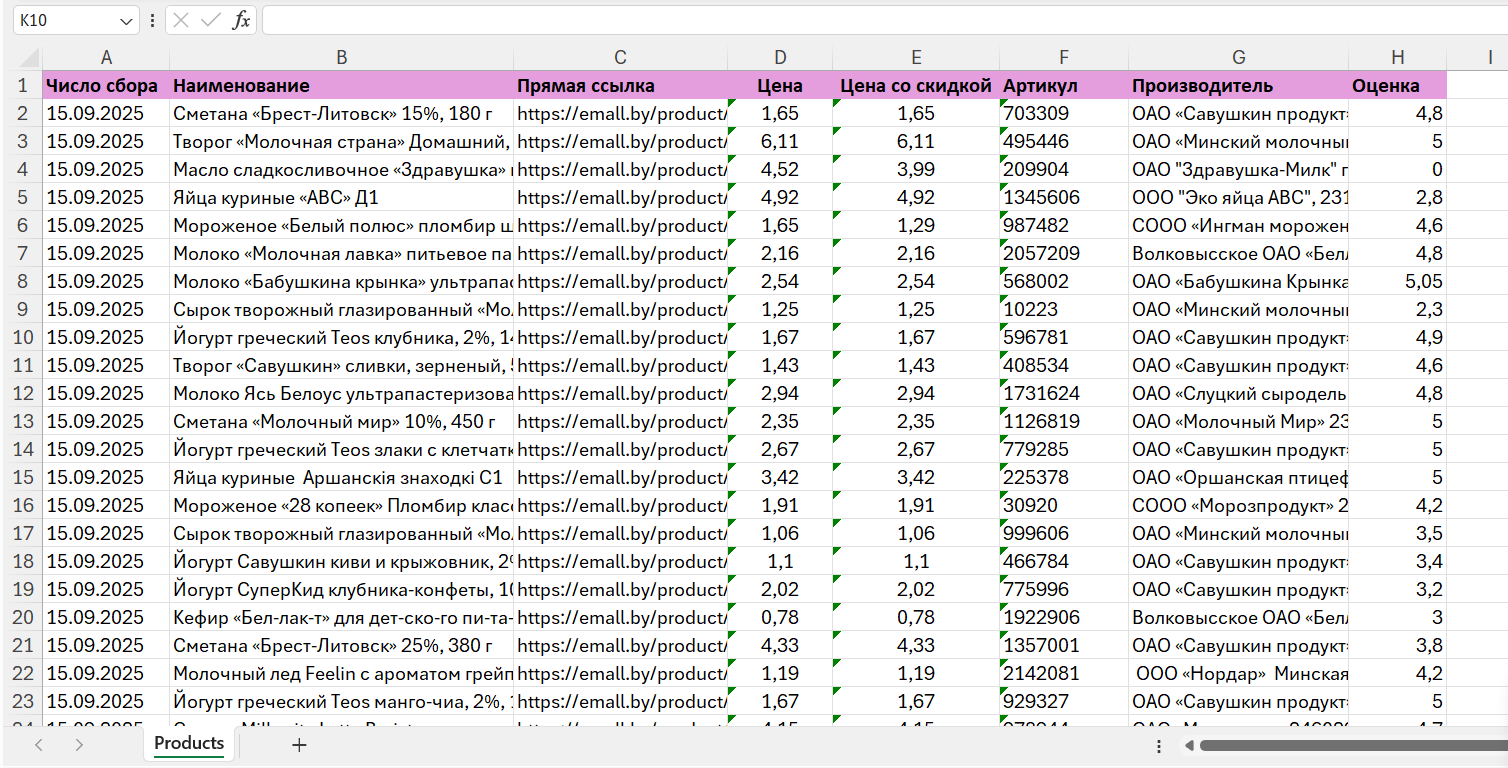Select the «Наименование» header cell
1508x768 pixels.
point(342,85)
